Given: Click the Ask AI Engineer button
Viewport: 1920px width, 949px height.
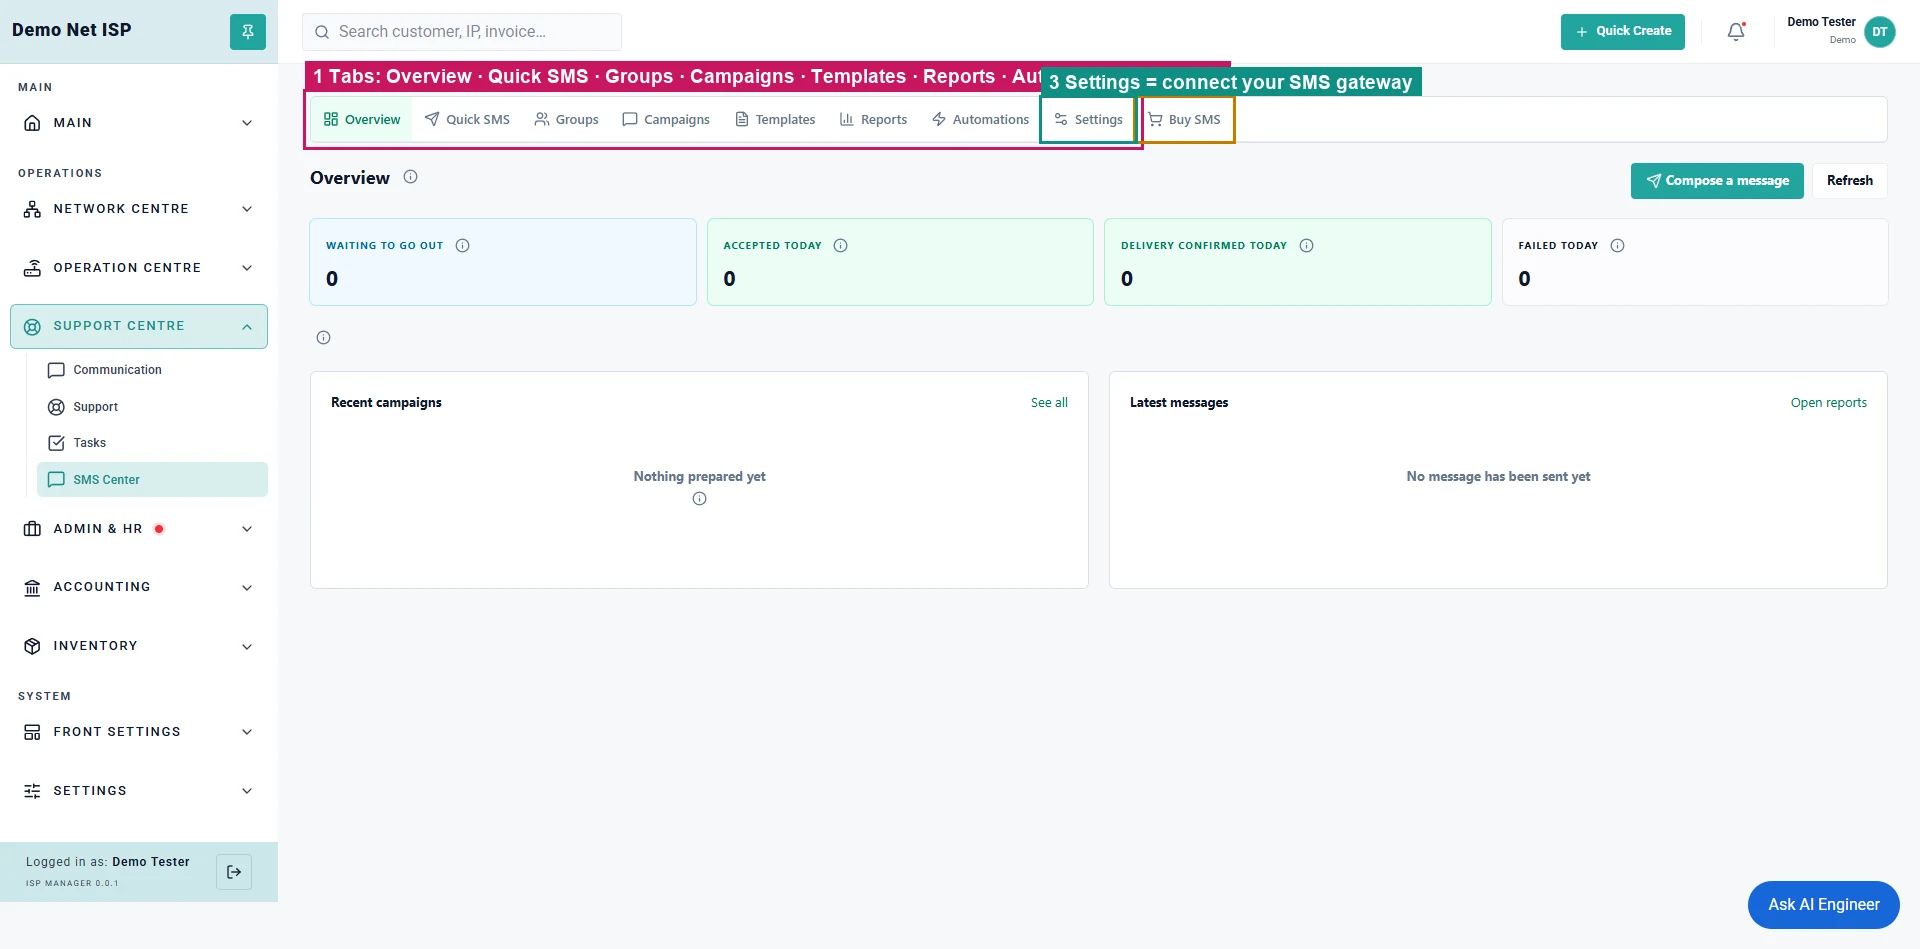Looking at the screenshot, I should pyautogui.click(x=1824, y=905).
